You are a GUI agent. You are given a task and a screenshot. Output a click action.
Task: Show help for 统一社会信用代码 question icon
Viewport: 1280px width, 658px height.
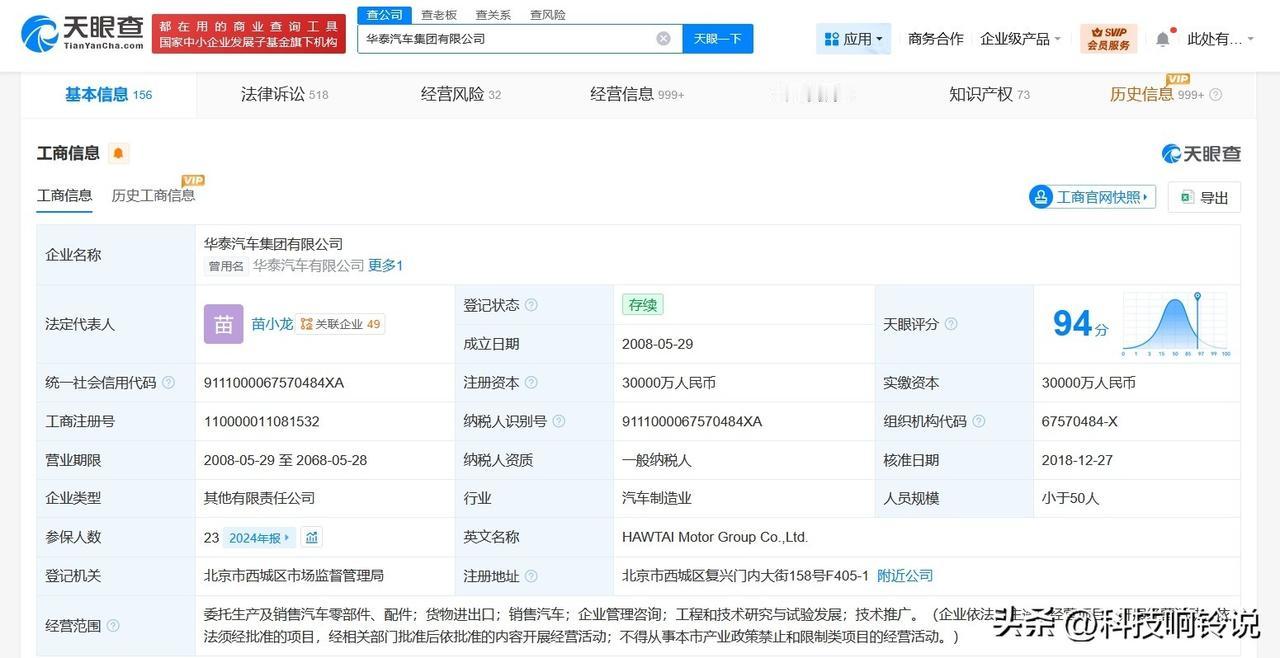pyautogui.click(x=168, y=383)
